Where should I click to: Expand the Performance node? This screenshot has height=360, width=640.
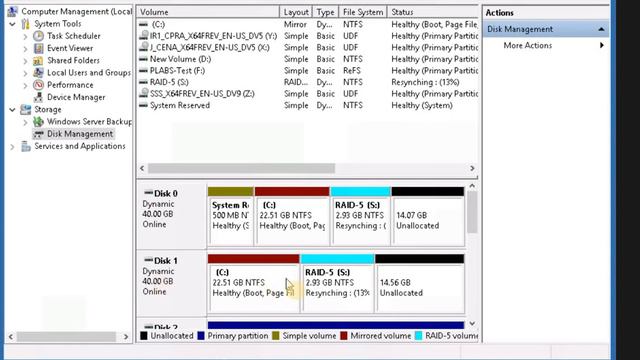tap(25, 85)
